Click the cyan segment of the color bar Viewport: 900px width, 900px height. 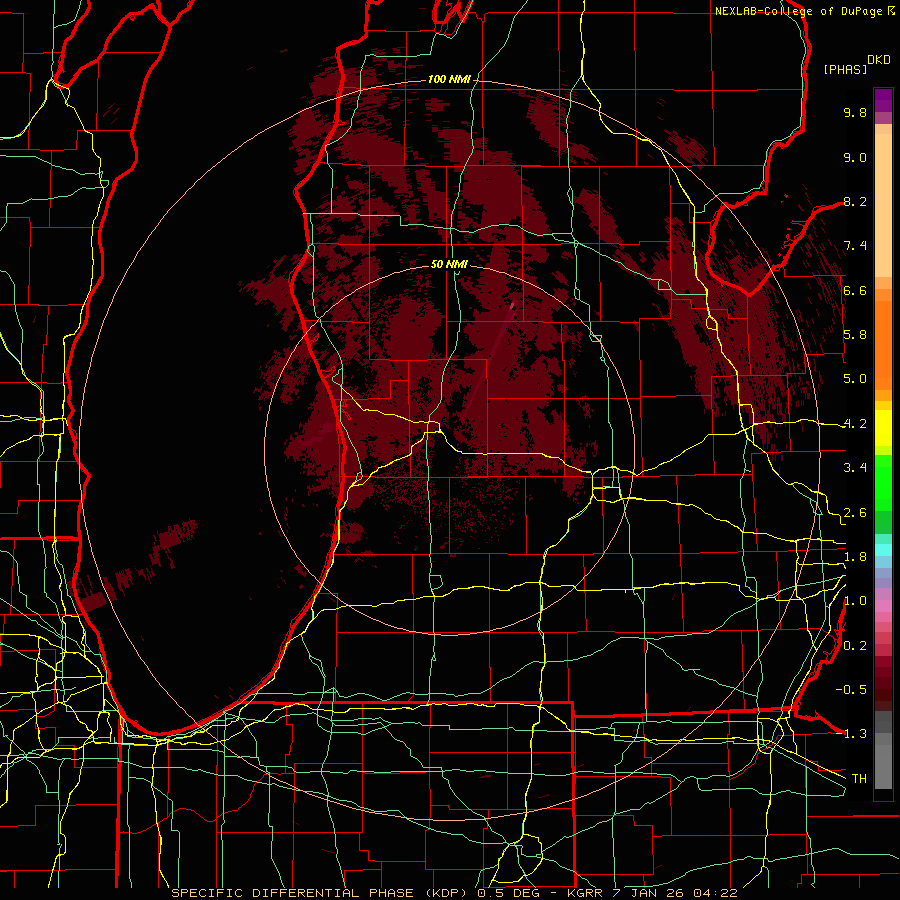883,550
